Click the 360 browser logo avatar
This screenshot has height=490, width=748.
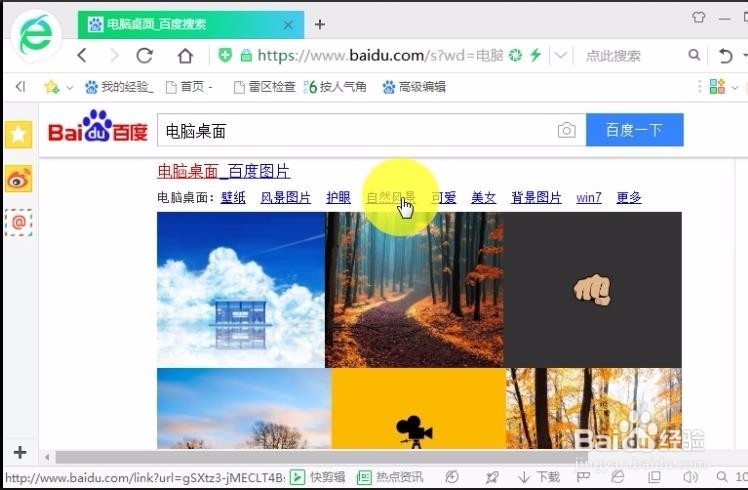[x=36, y=35]
